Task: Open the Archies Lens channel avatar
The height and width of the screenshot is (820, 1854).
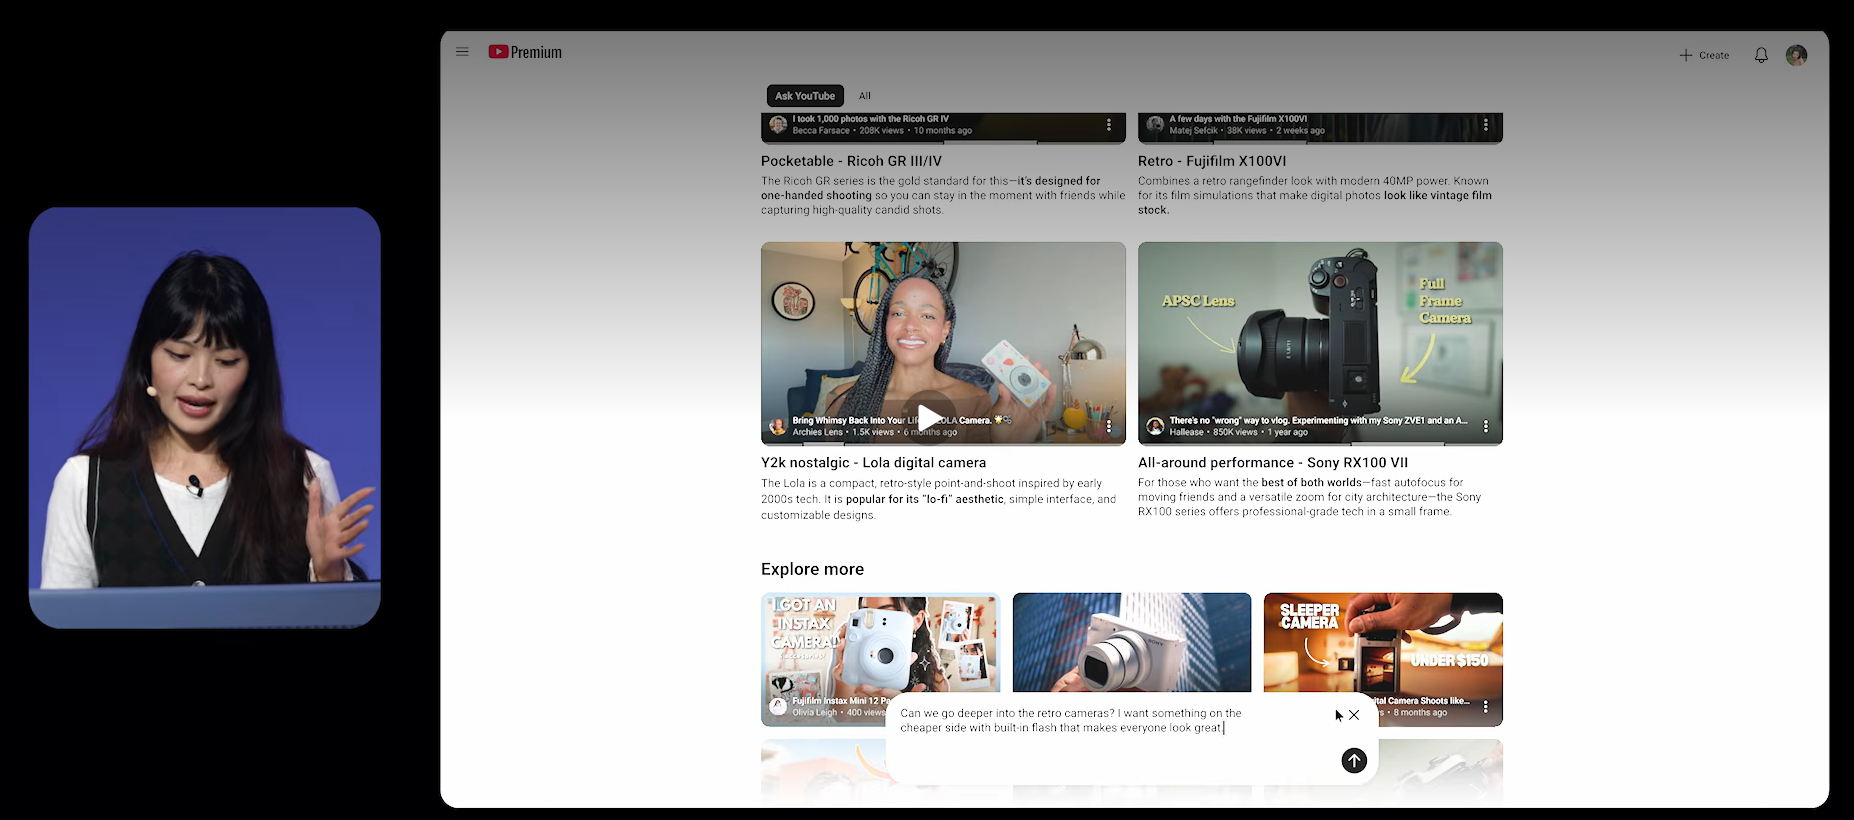Action: [777, 427]
